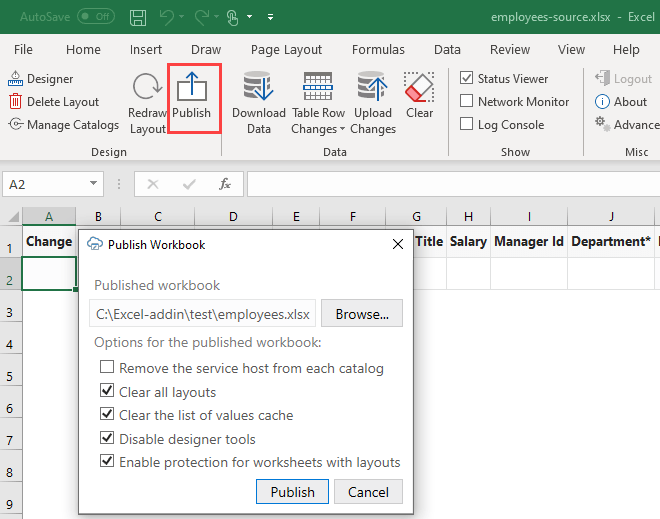Select column A header
The width and height of the screenshot is (660, 519).
click(49, 217)
